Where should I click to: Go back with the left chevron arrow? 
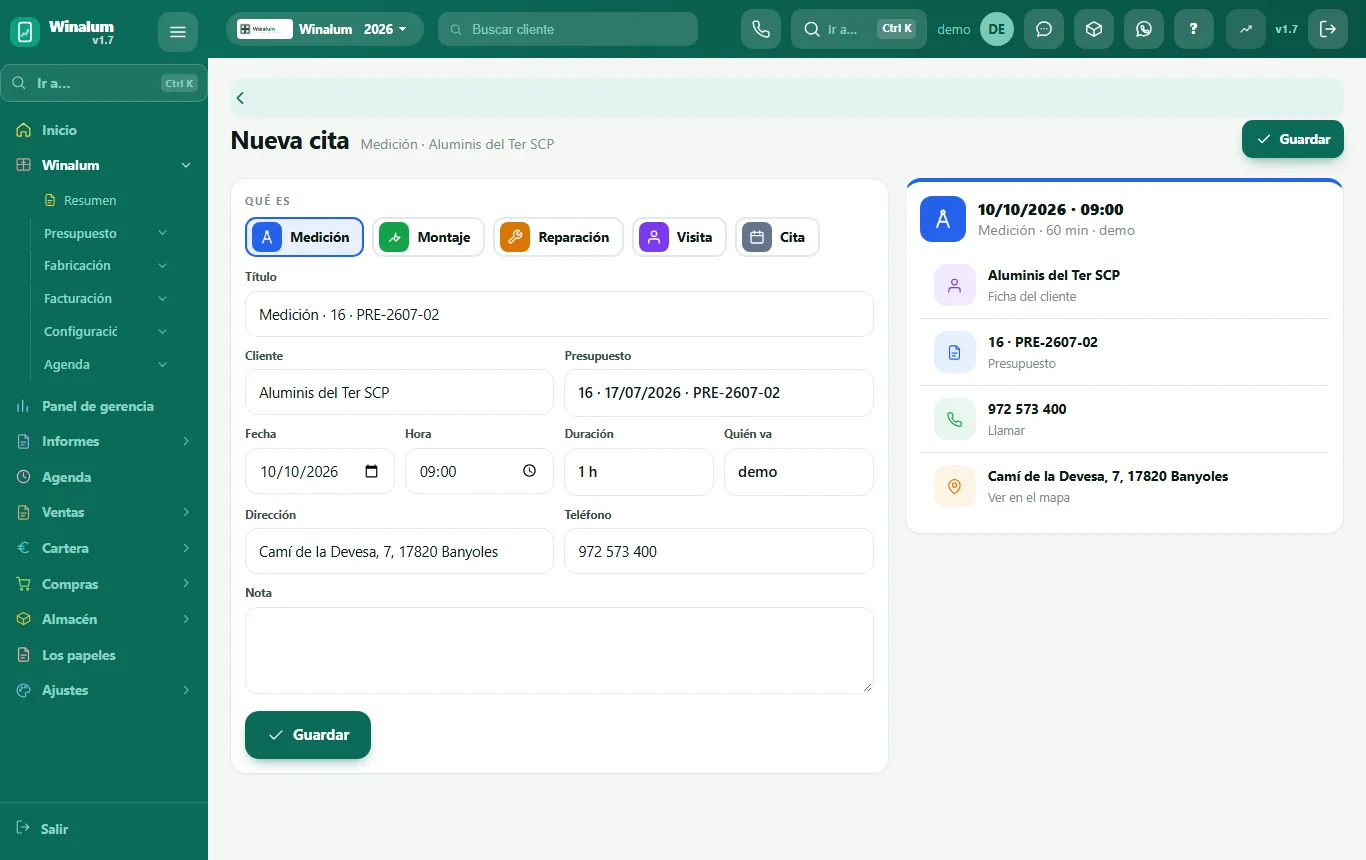click(240, 98)
